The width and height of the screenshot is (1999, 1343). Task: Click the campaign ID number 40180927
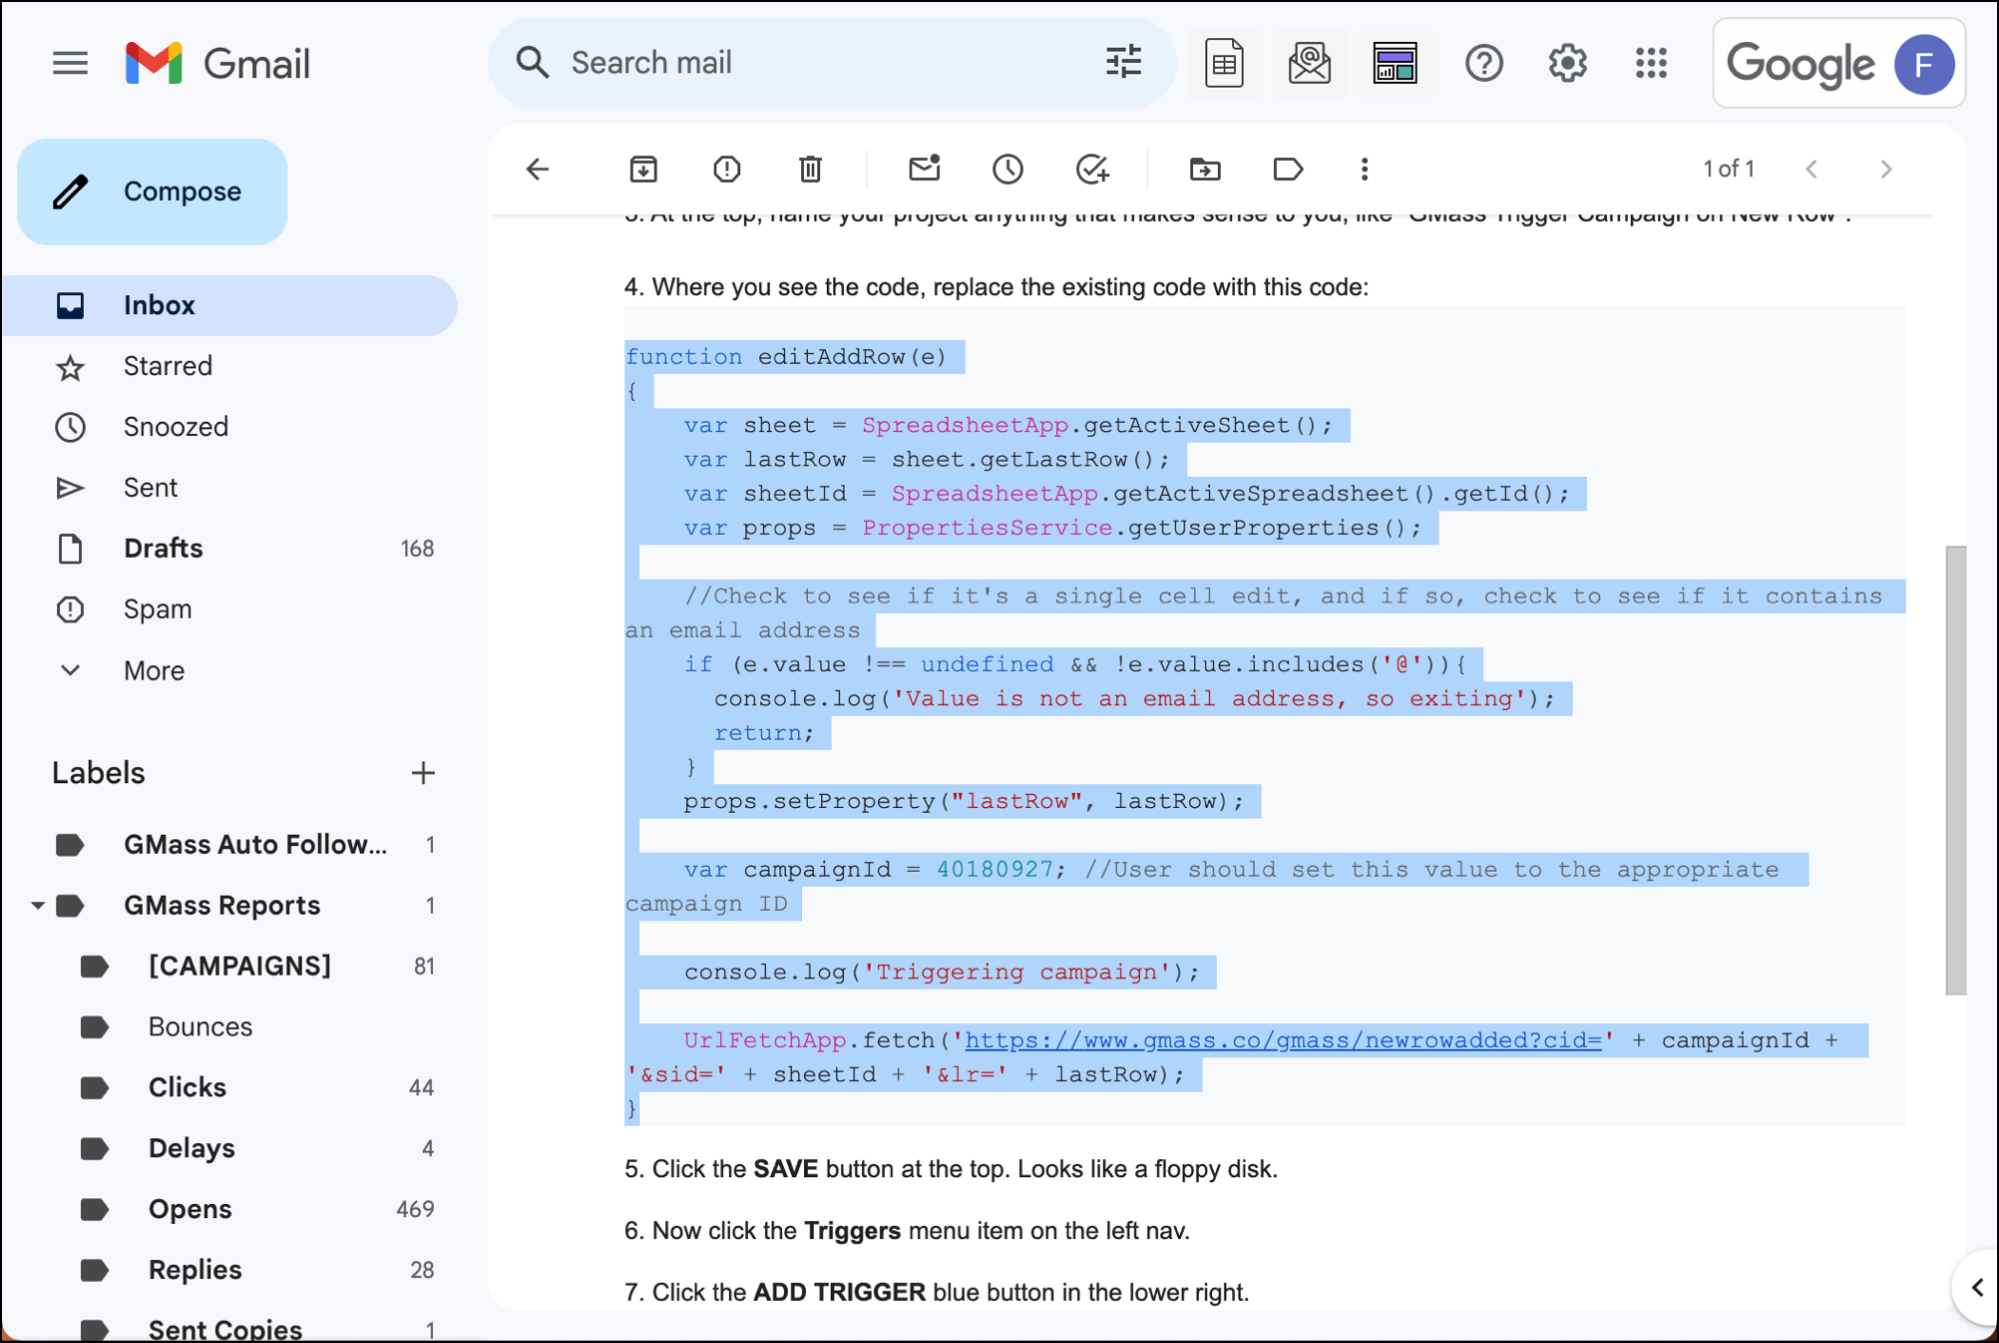click(x=994, y=869)
